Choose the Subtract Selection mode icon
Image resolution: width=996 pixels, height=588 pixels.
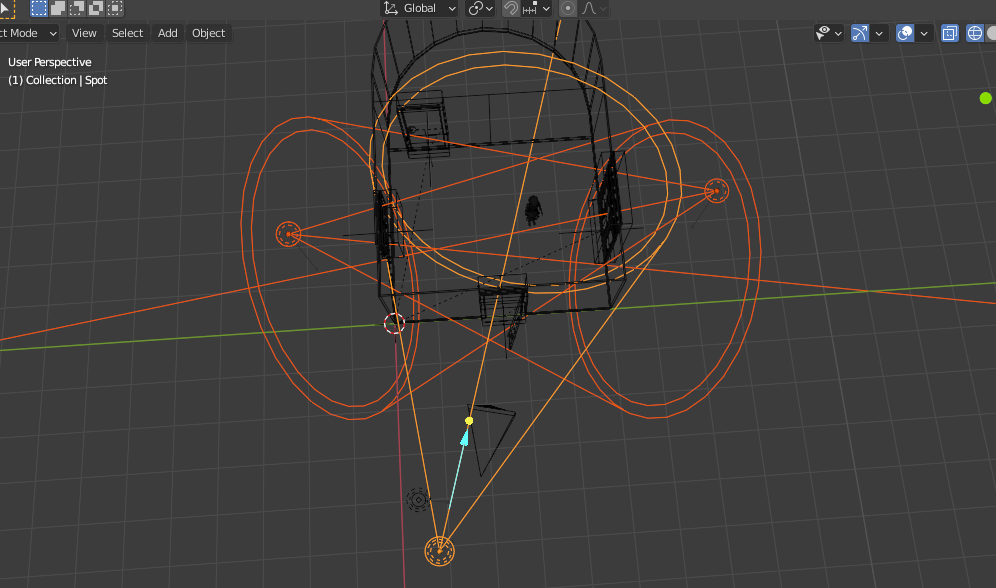click(77, 8)
